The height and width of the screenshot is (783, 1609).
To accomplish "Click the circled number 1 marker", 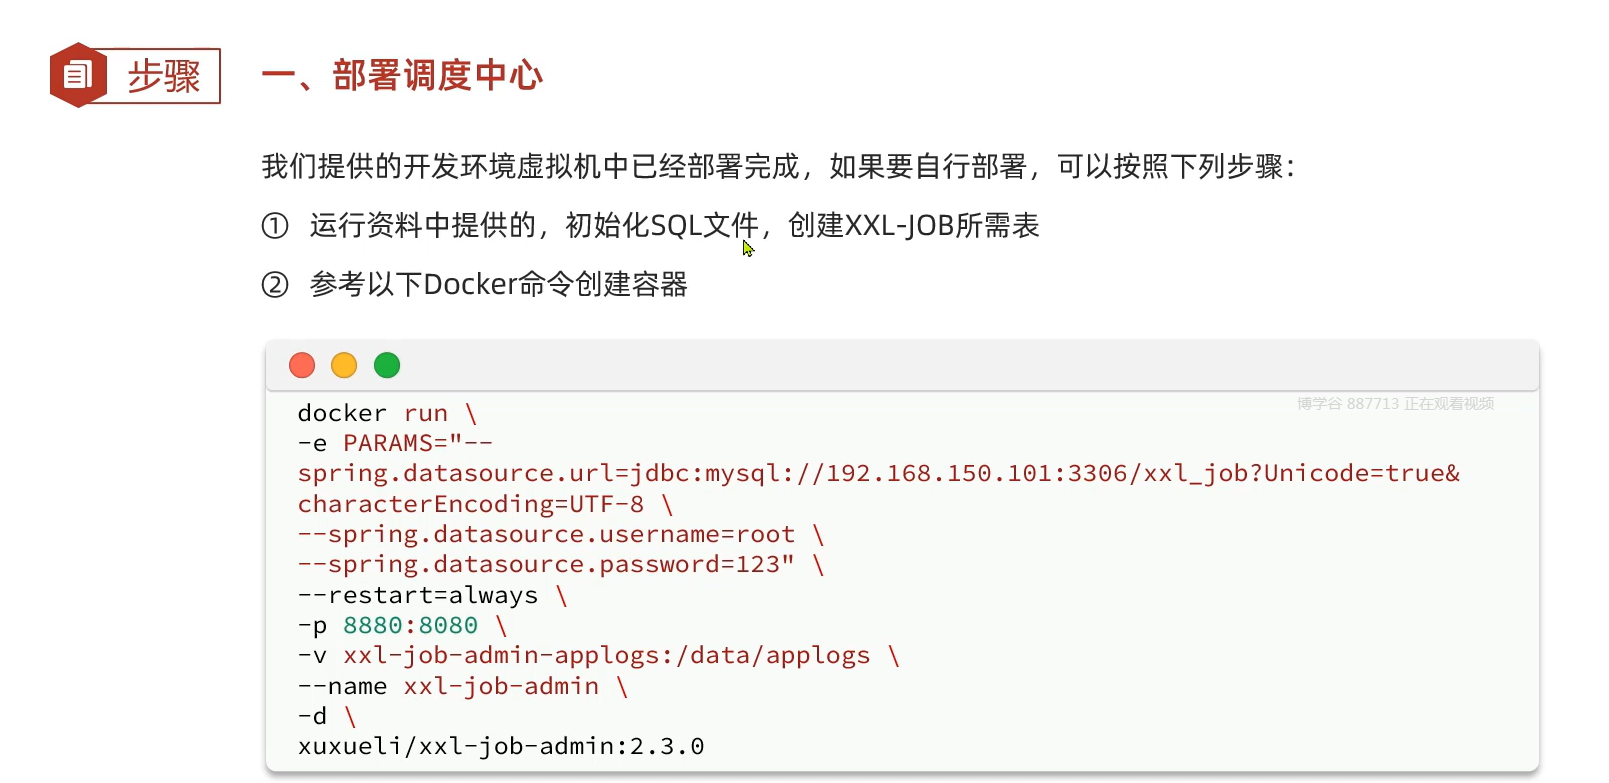I will tap(275, 226).
